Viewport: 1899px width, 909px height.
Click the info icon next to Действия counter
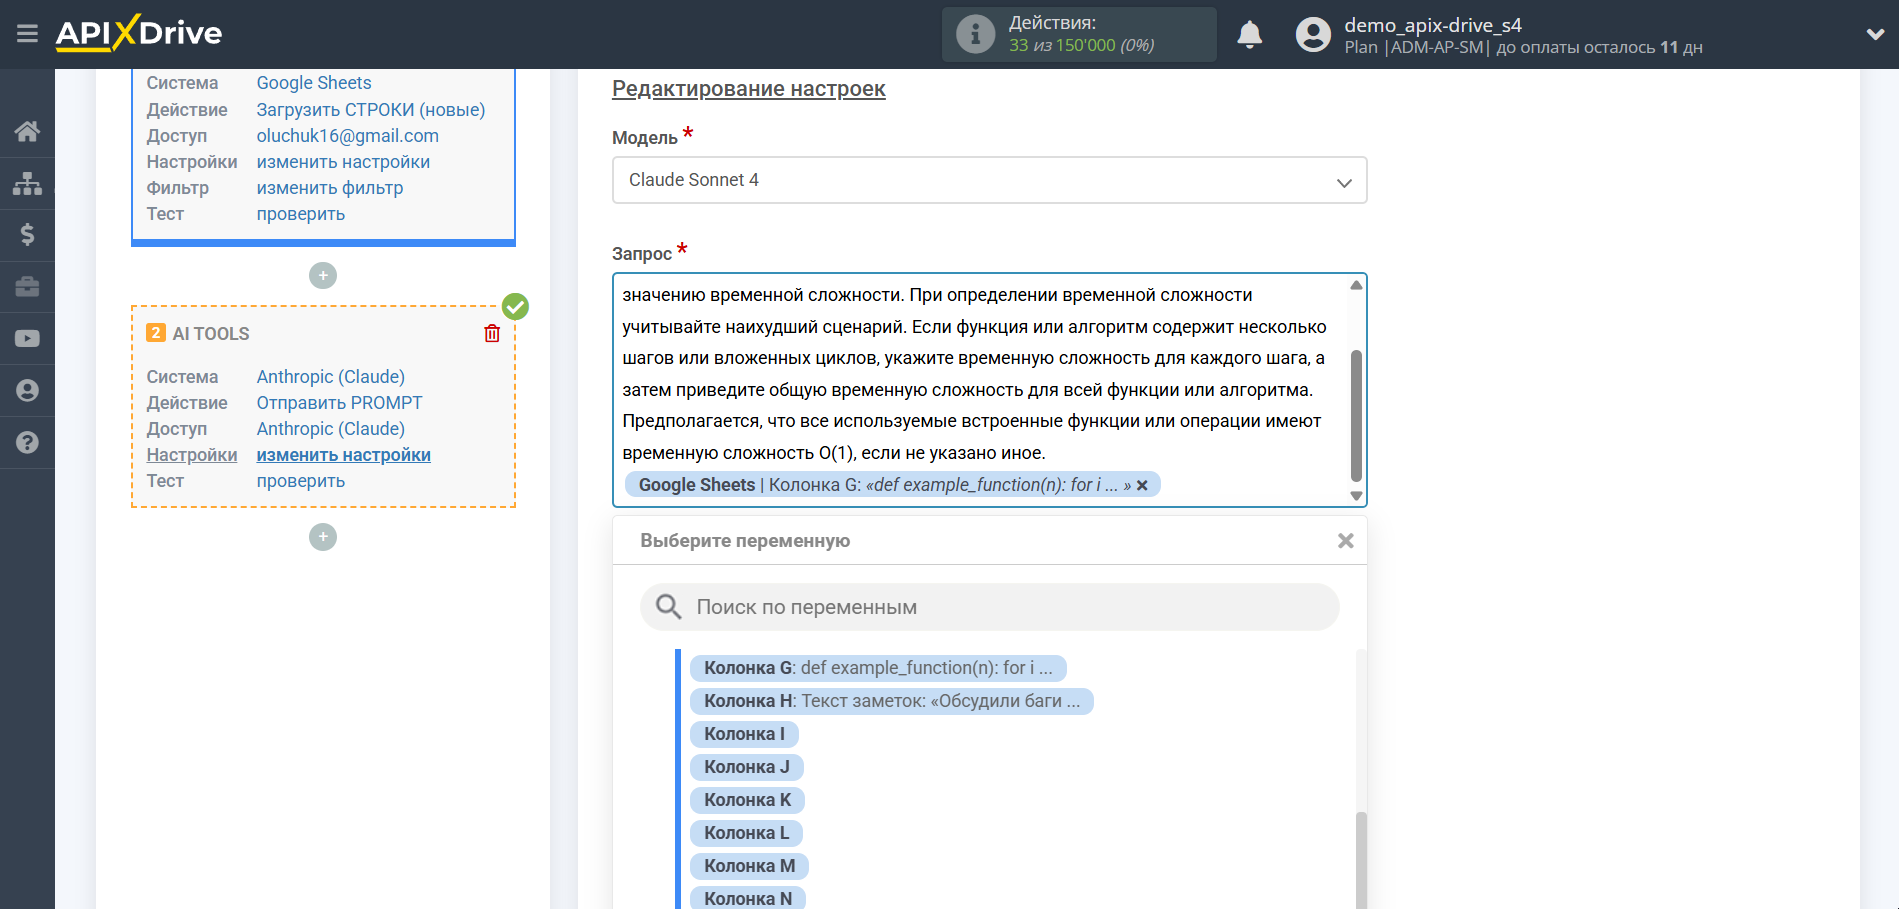(x=973, y=33)
